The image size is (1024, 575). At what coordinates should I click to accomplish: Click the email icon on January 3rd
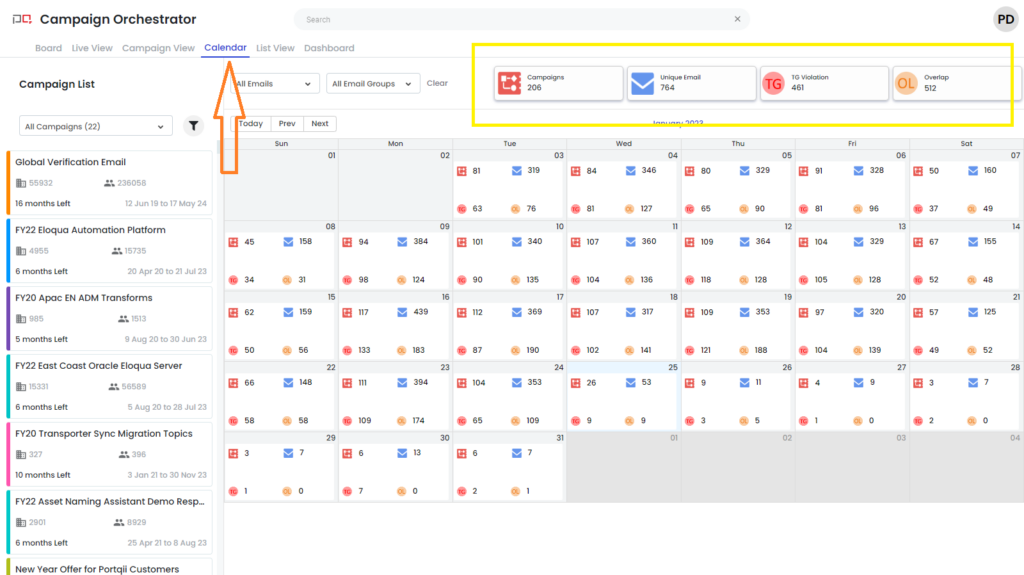tap(516, 171)
